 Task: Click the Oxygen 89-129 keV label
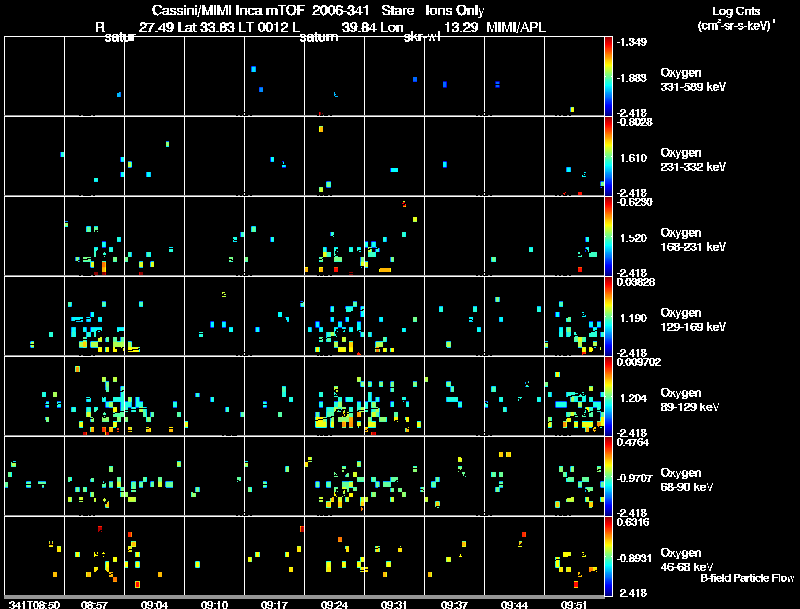click(690, 400)
